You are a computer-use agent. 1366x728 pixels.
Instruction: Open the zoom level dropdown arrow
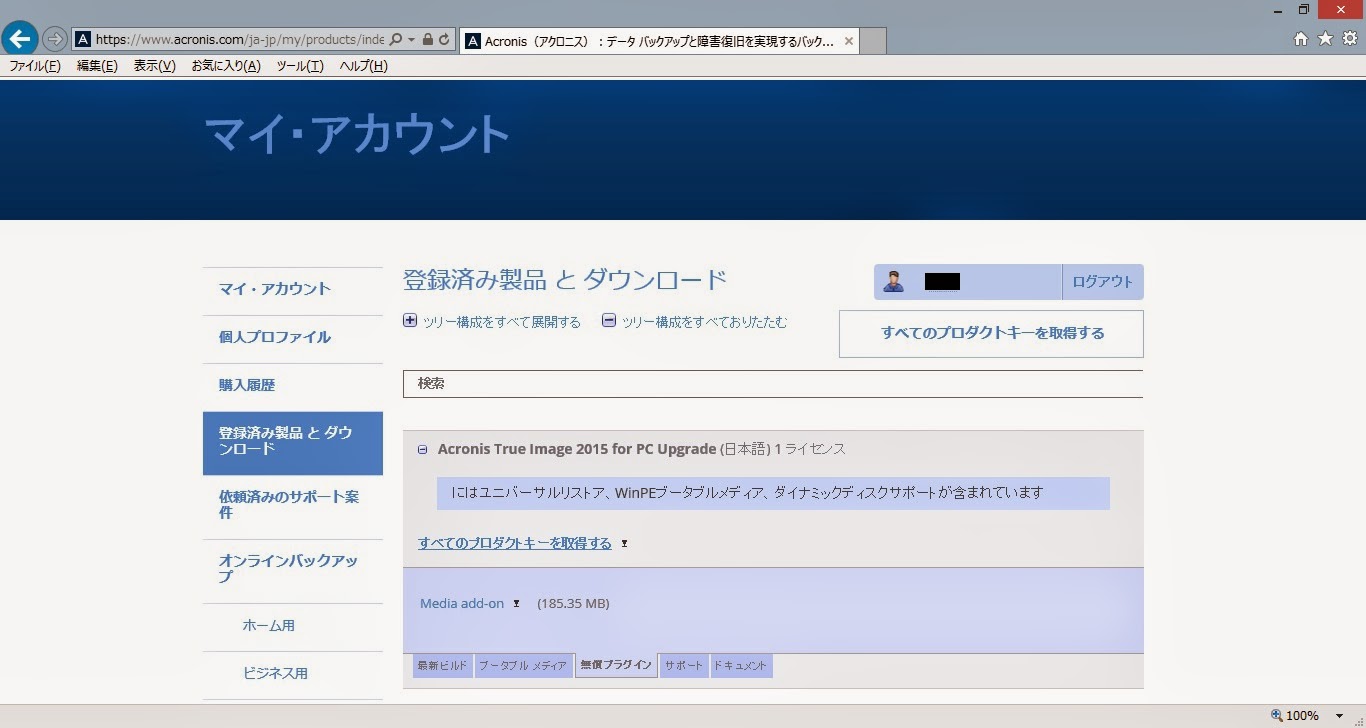(1339, 716)
